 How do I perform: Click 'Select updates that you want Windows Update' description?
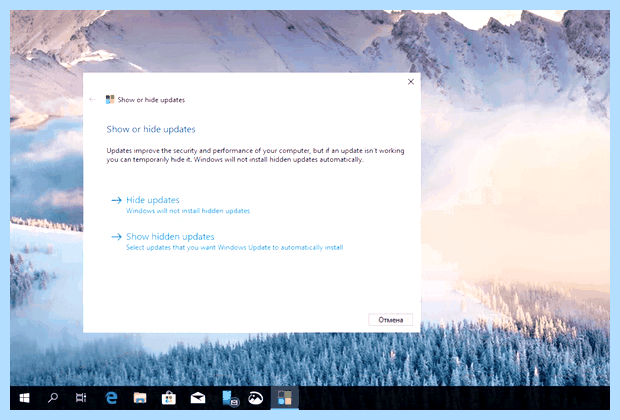pyautogui.click(x=234, y=248)
